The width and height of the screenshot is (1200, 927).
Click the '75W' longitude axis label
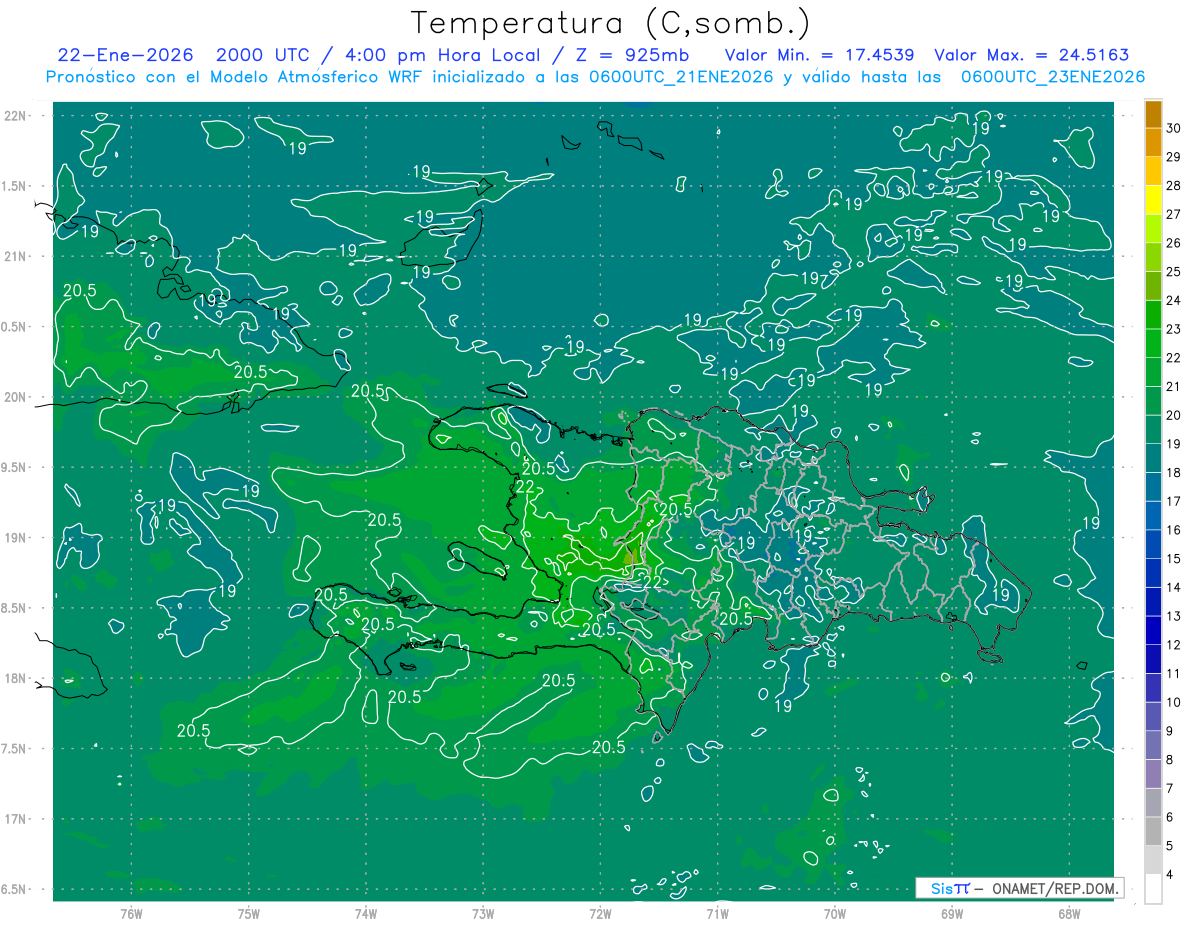pyautogui.click(x=249, y=914)
